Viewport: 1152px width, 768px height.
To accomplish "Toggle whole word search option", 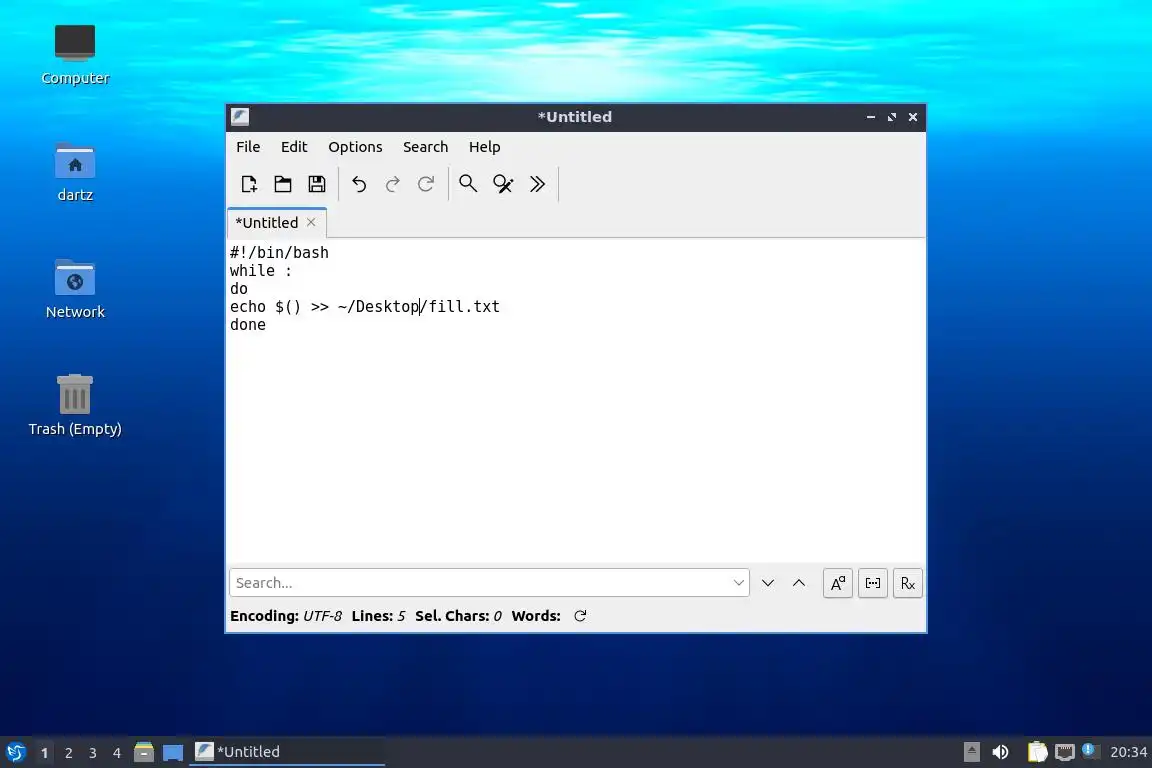I will pos(873,583).
